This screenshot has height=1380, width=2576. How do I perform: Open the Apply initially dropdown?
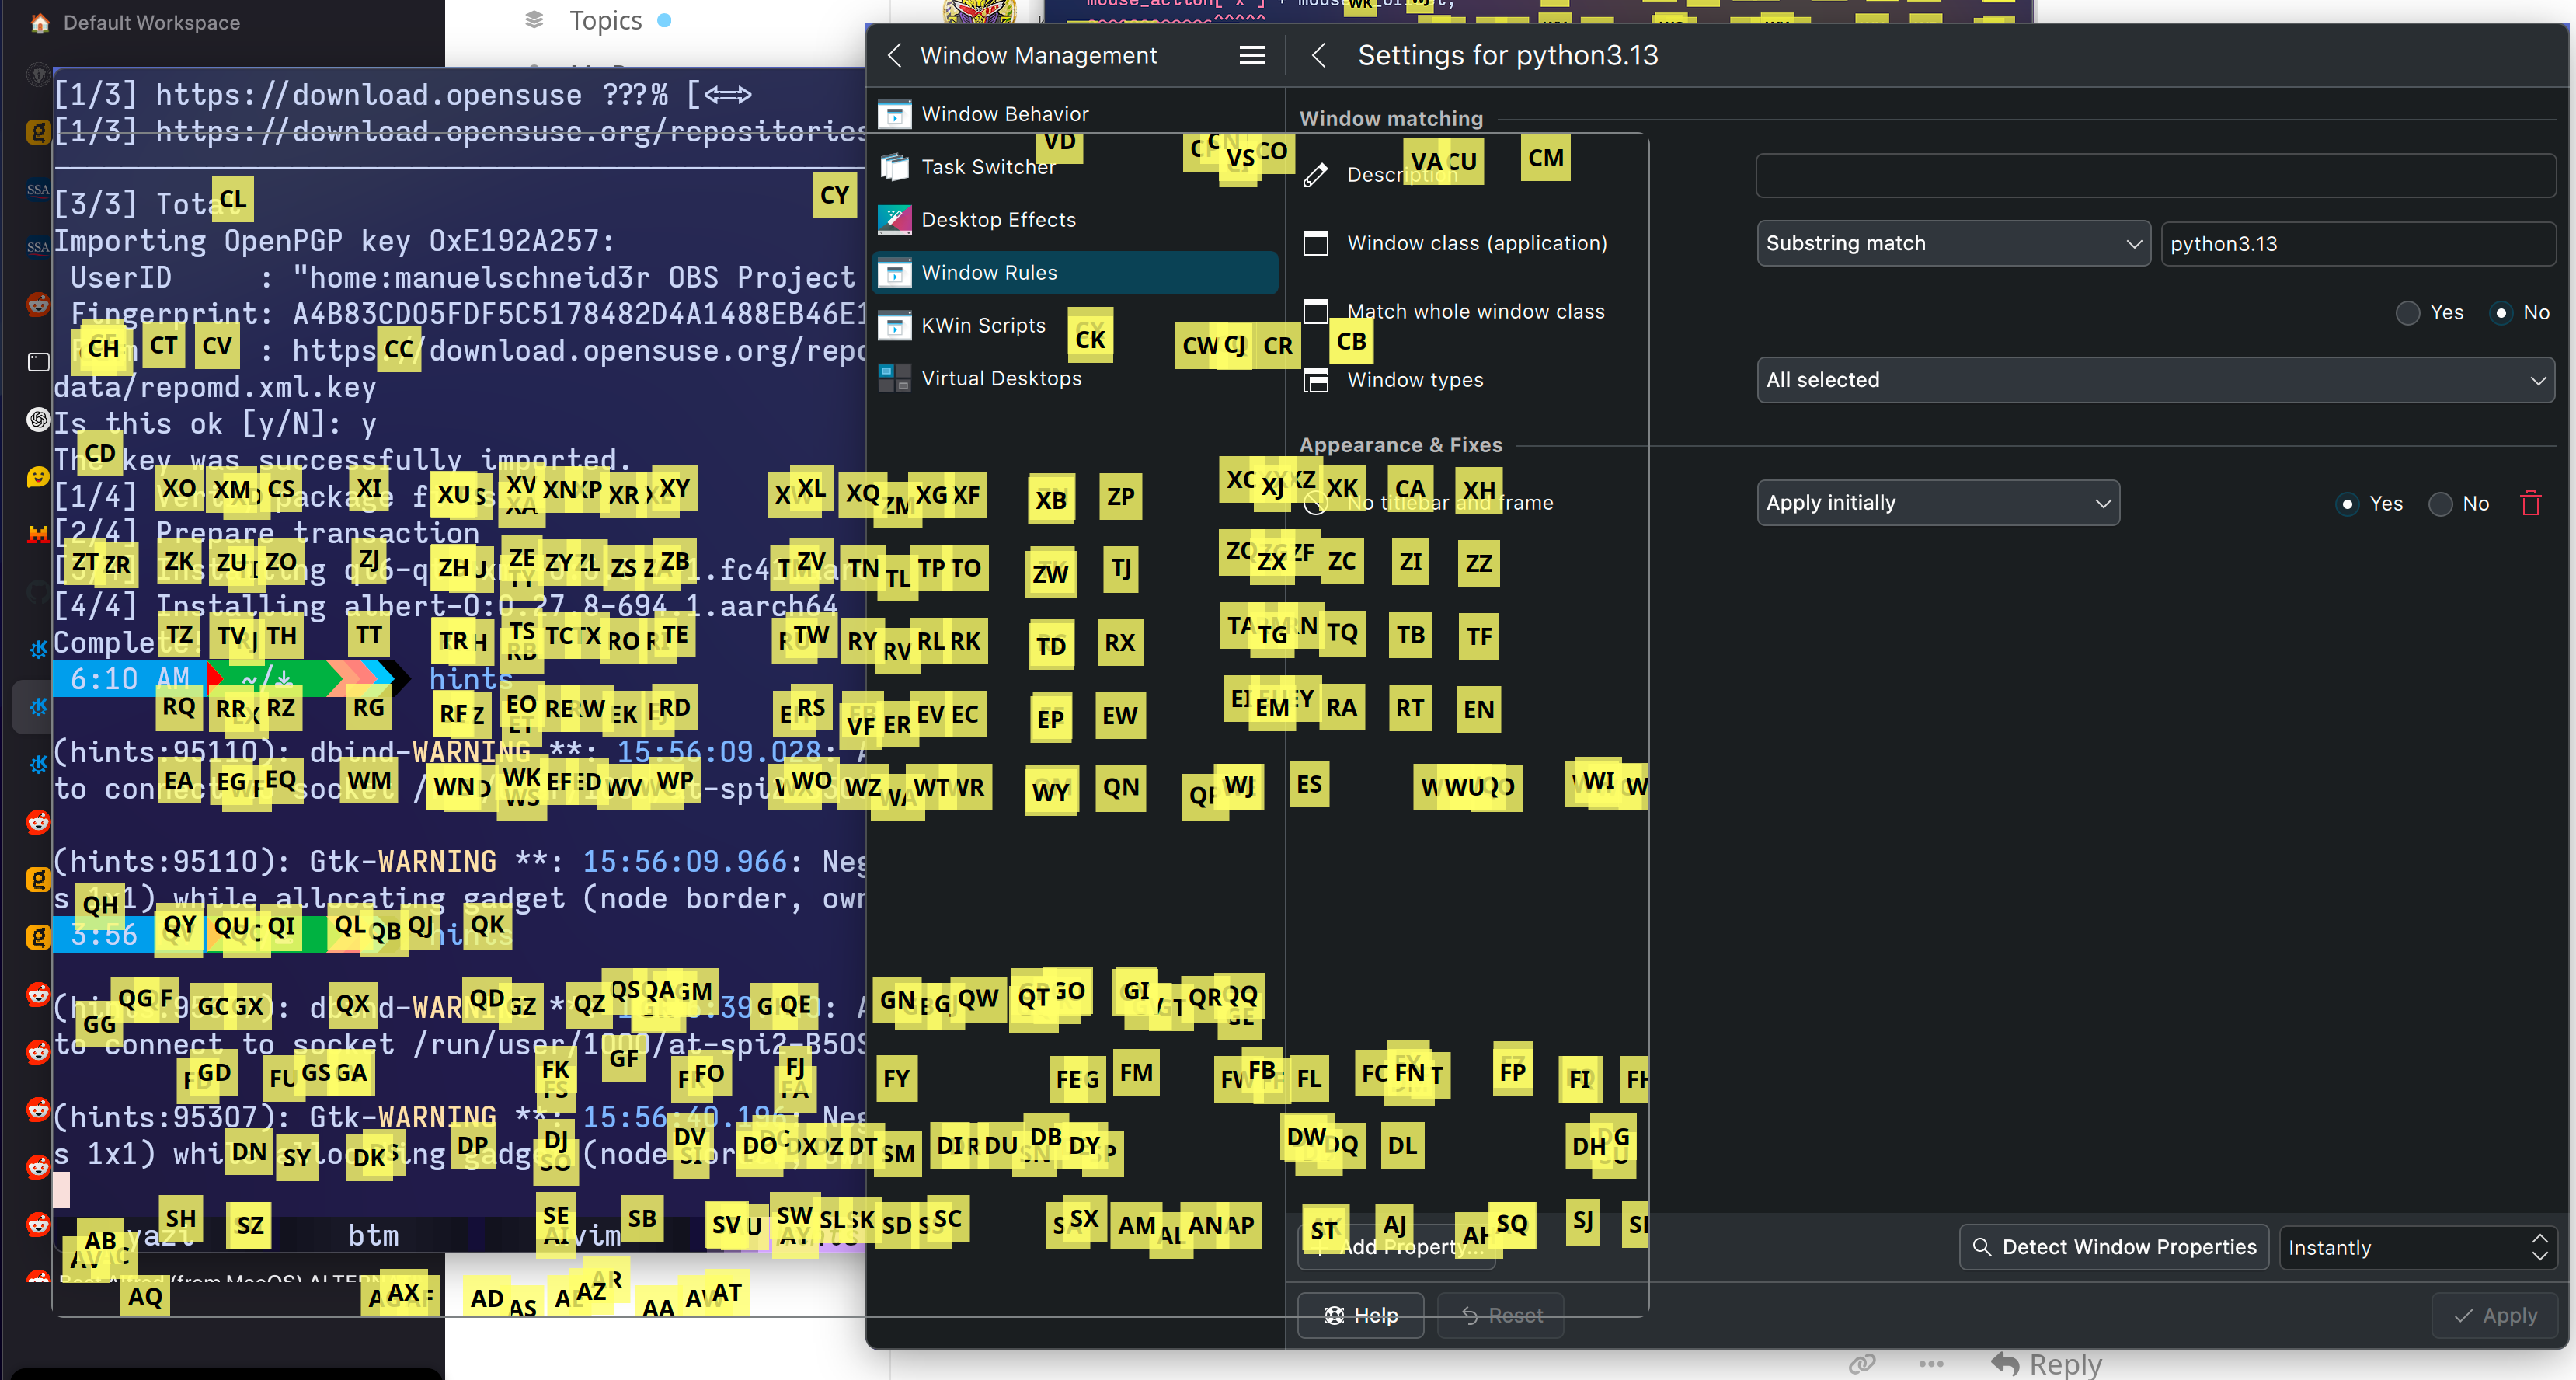[x=1937, y=503]
